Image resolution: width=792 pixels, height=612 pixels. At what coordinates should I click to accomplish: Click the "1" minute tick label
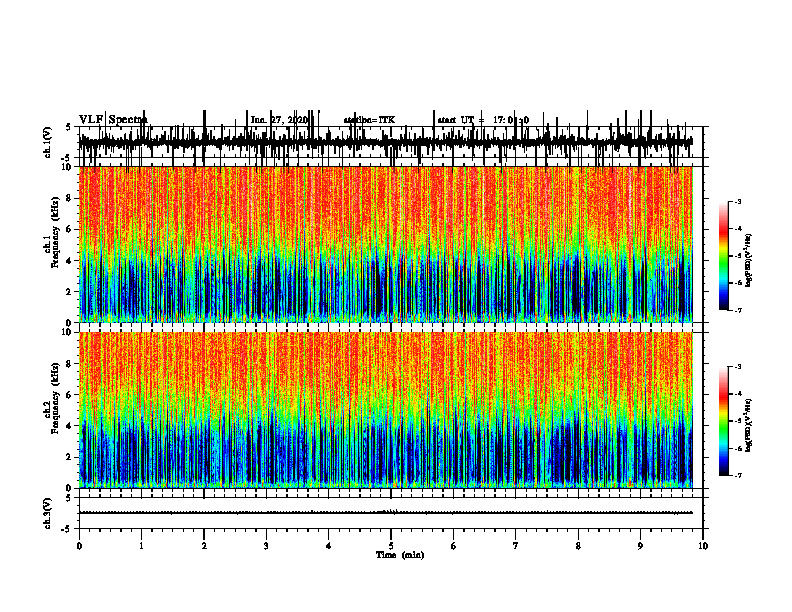coord(141,546)
